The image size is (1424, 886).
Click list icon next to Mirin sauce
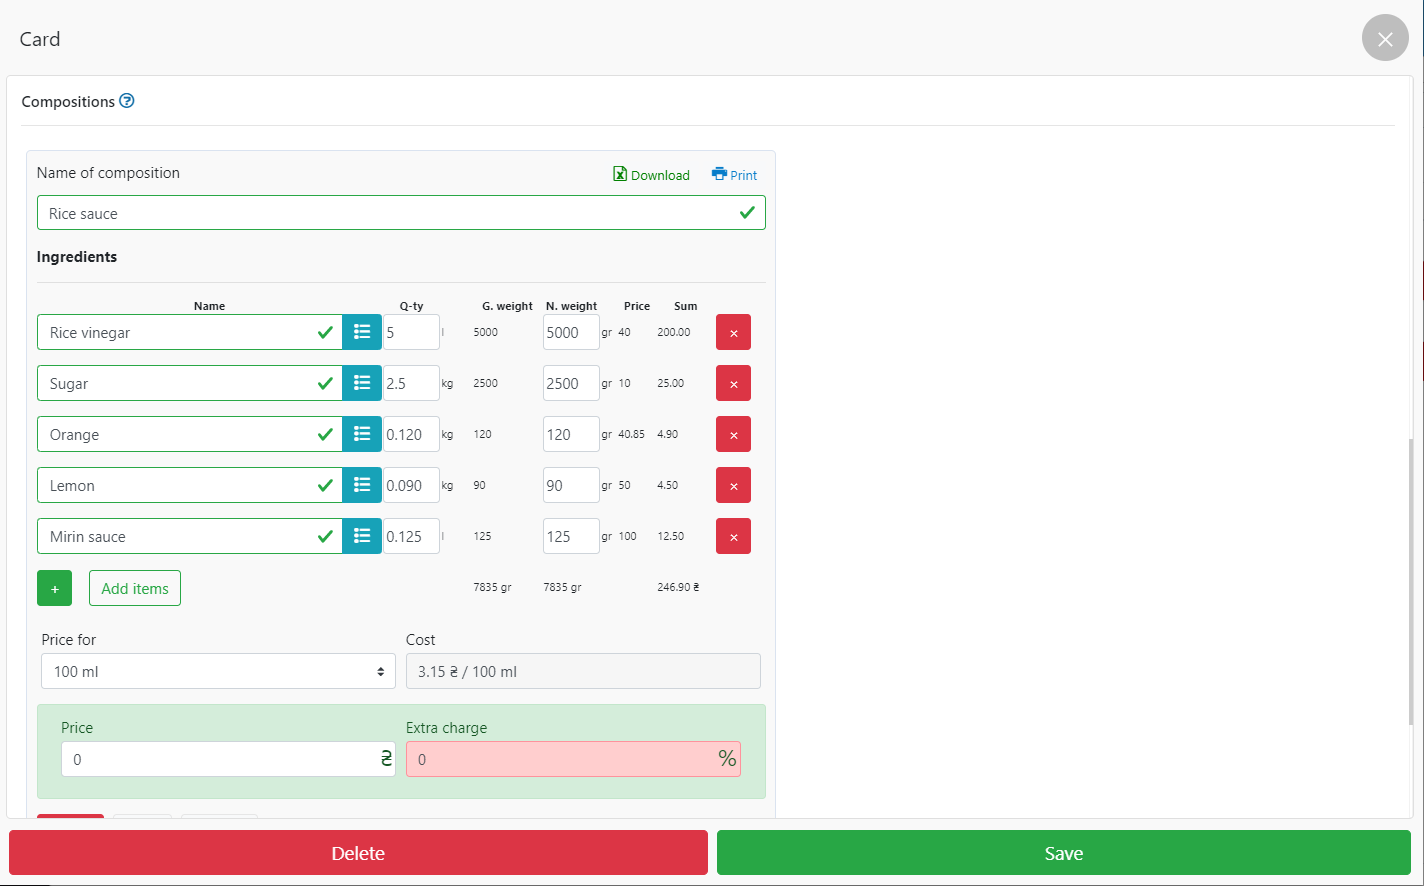click(x=362, y=536)
